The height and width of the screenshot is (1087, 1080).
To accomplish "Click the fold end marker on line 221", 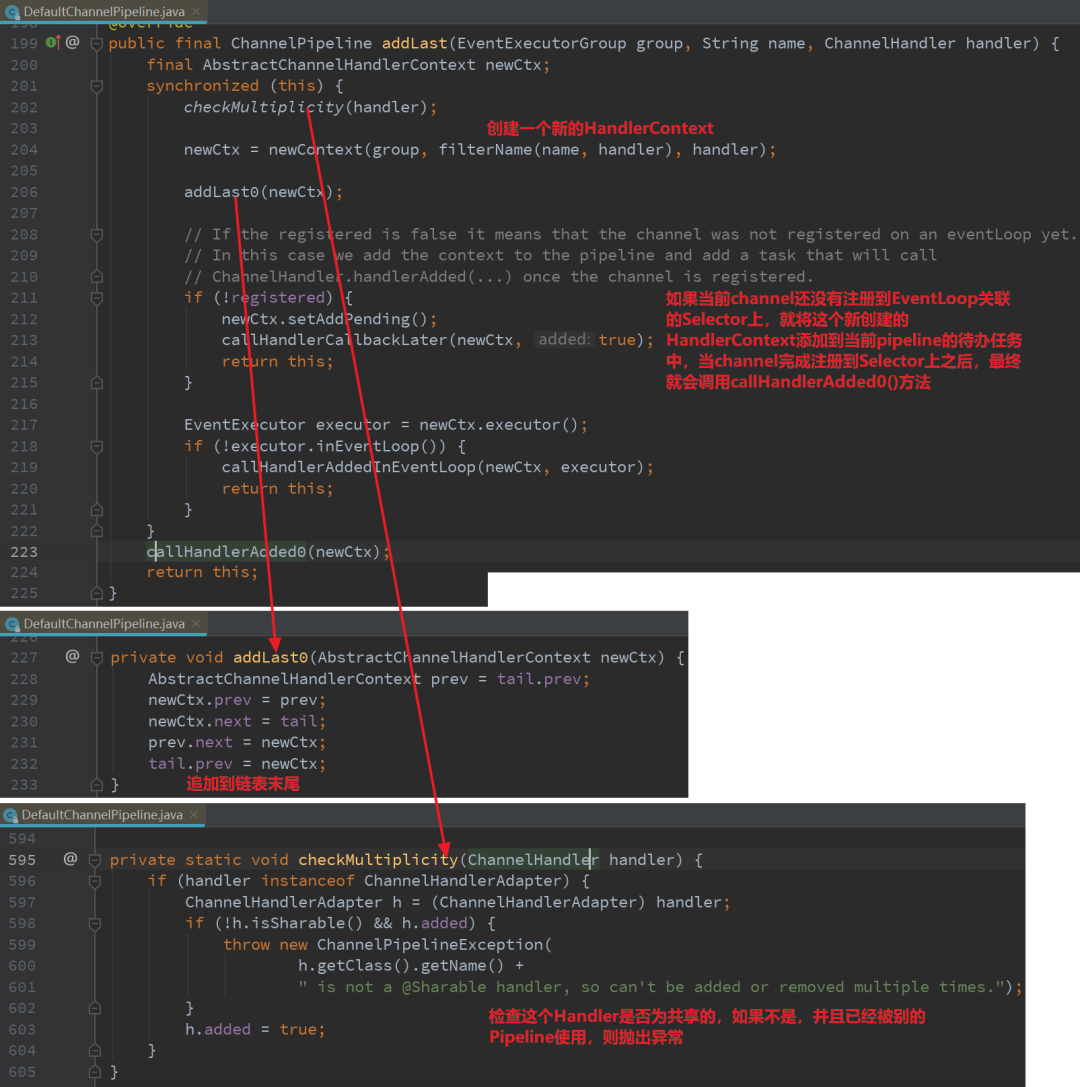I will click(x=97, y=510).
